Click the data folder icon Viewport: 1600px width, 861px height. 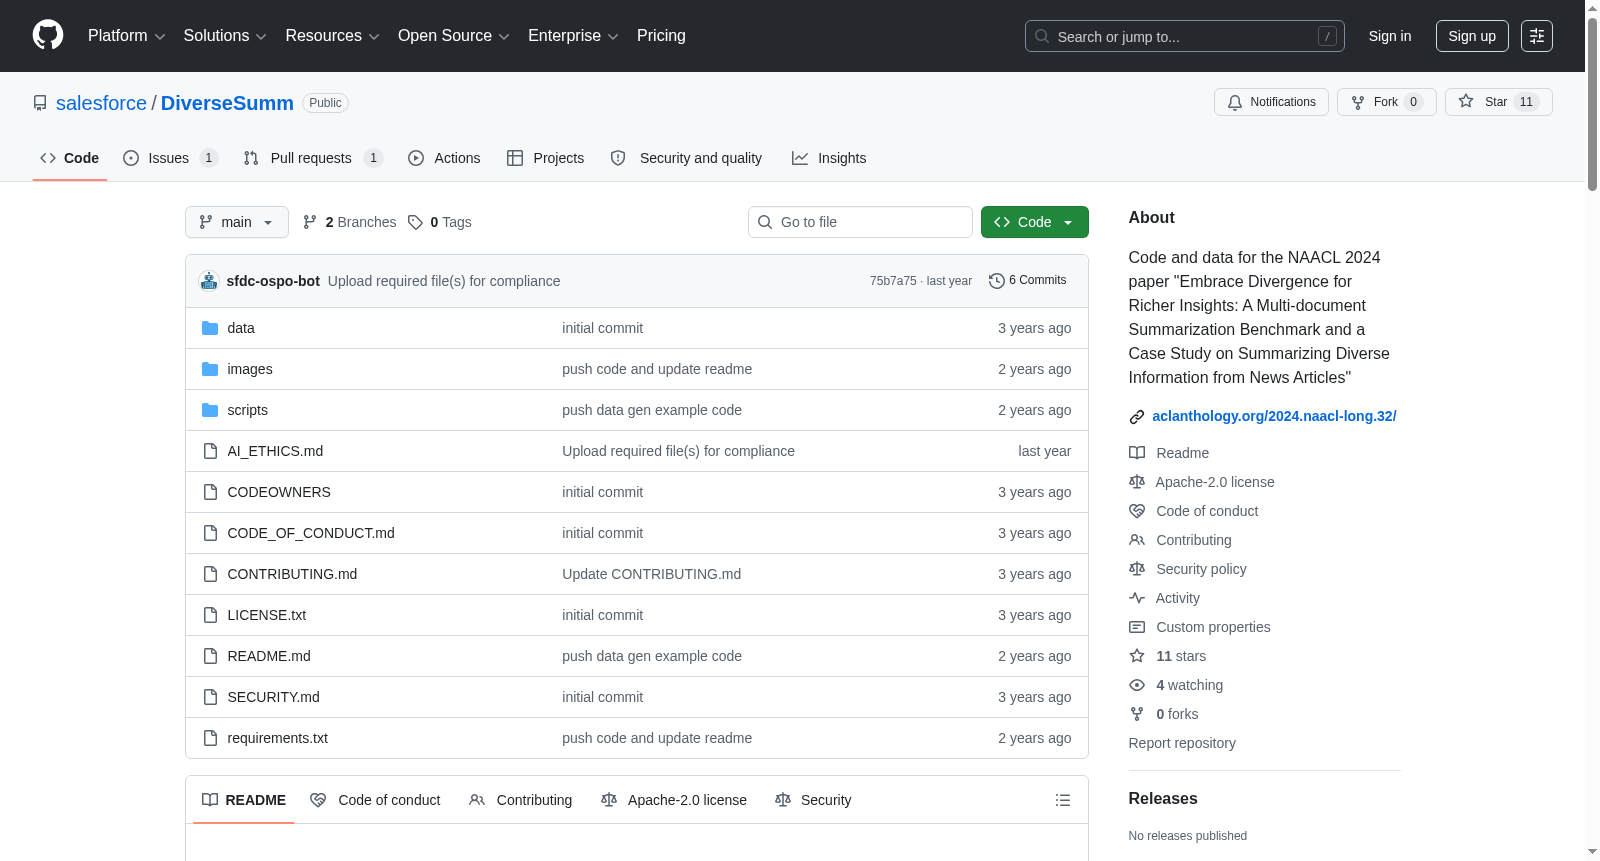pos(210,328)
